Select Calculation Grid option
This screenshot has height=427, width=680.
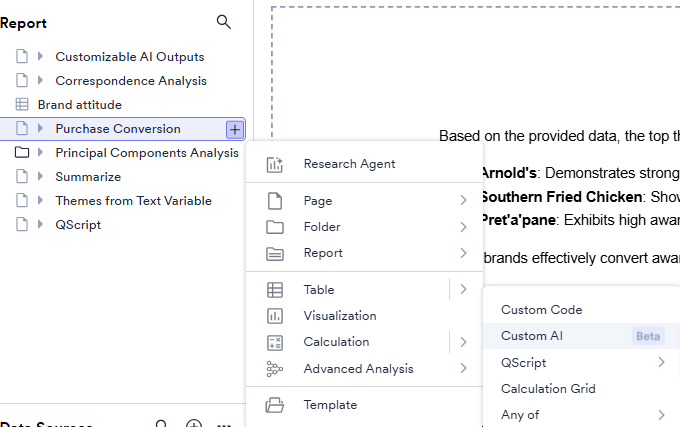click(x=548, y=389)
